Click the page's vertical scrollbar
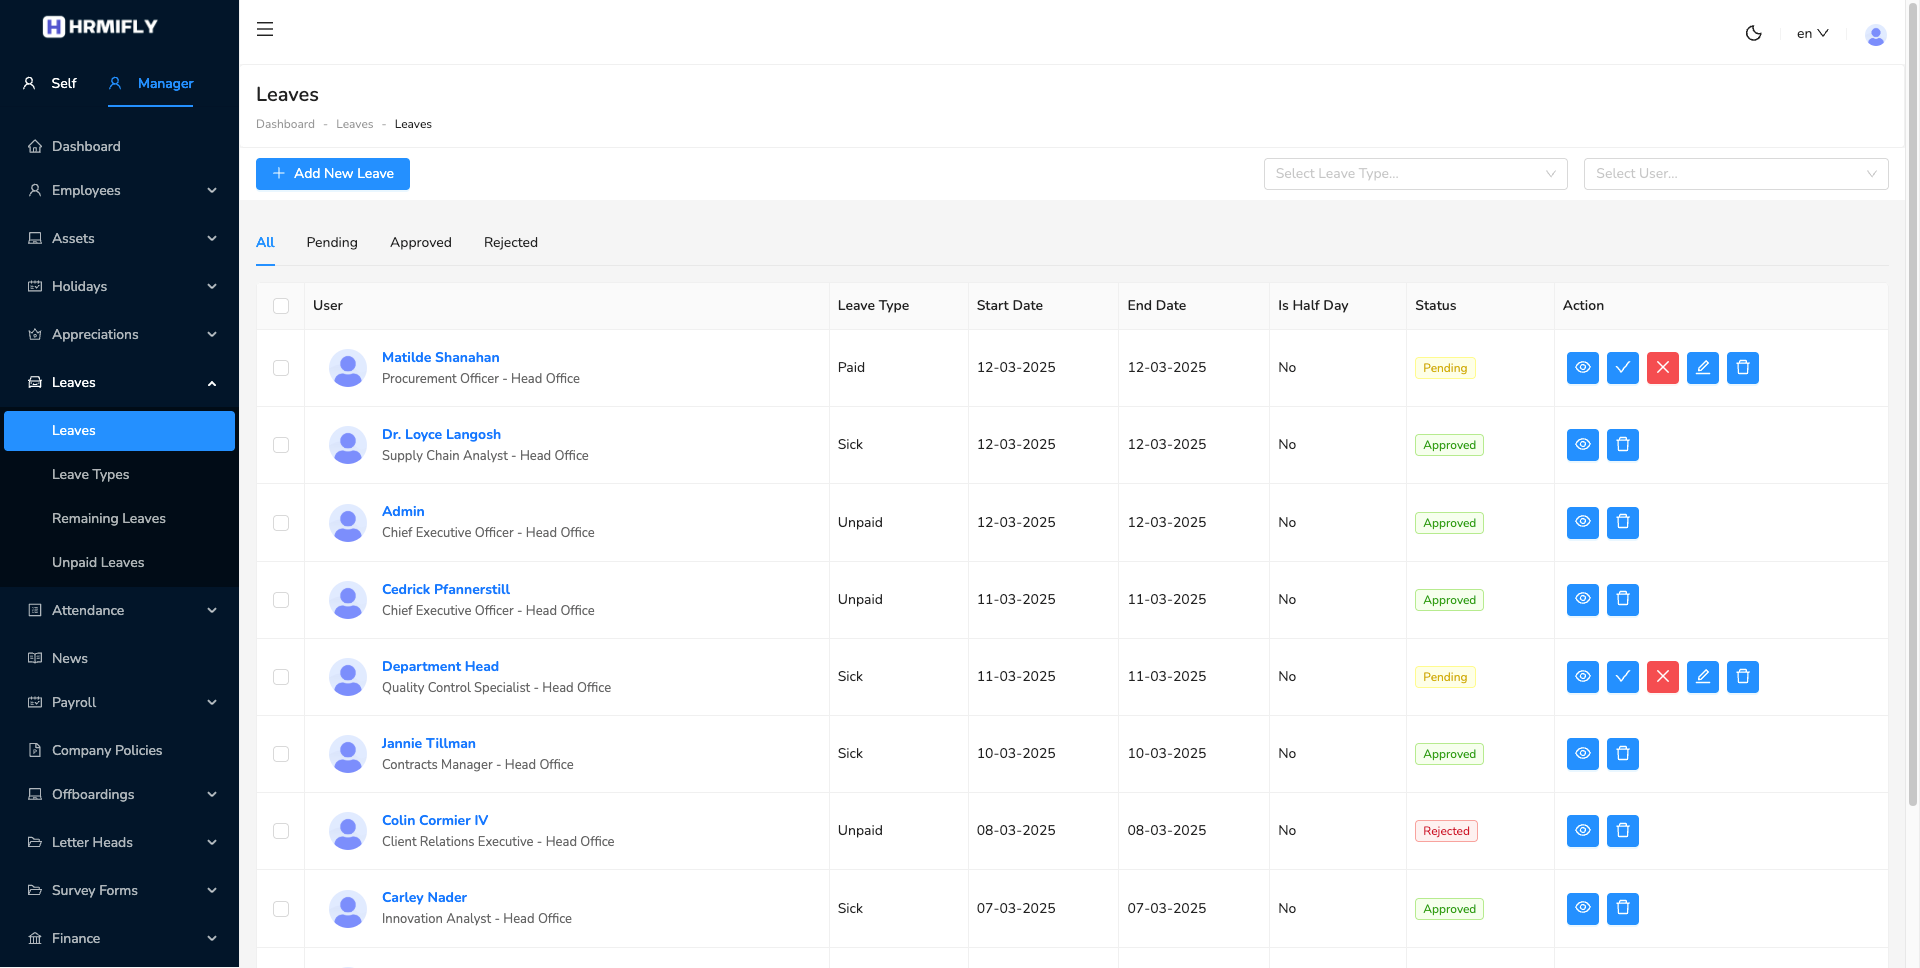1920x968 pixels. point(1912,400)
